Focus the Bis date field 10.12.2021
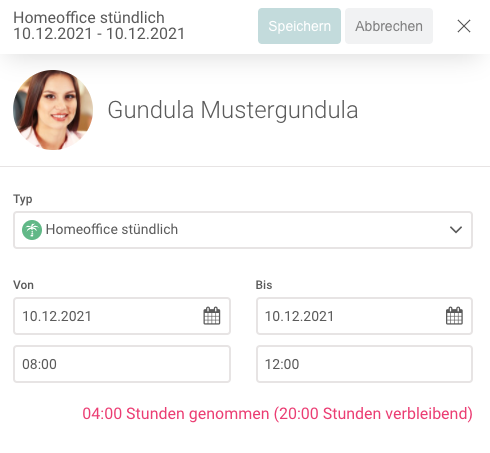The width and height of the screenshot is (490, 453). tap(364, 316)
